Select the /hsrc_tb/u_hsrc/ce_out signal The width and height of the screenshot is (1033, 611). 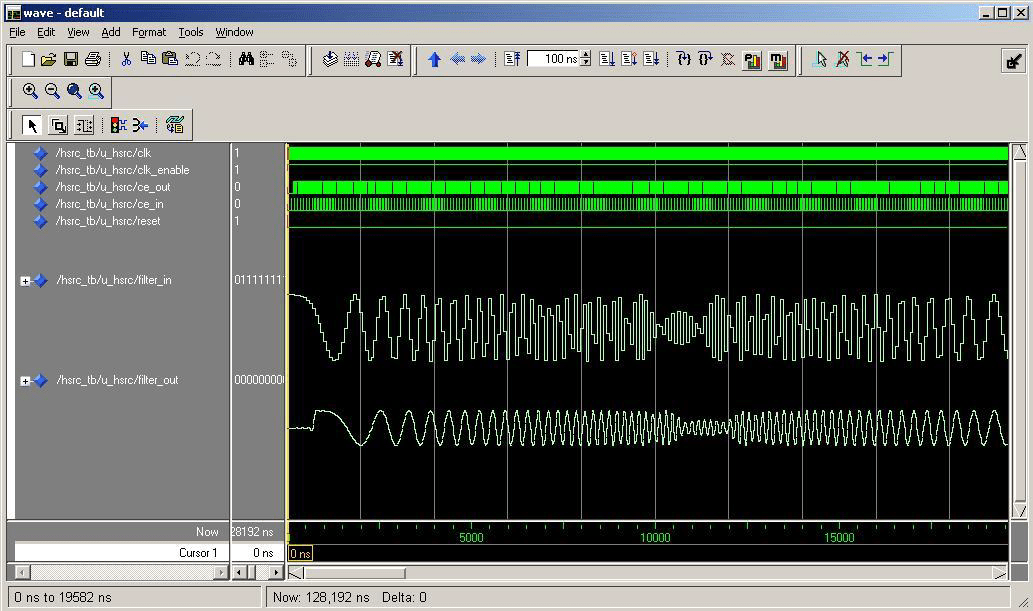(x=113, y=187)
